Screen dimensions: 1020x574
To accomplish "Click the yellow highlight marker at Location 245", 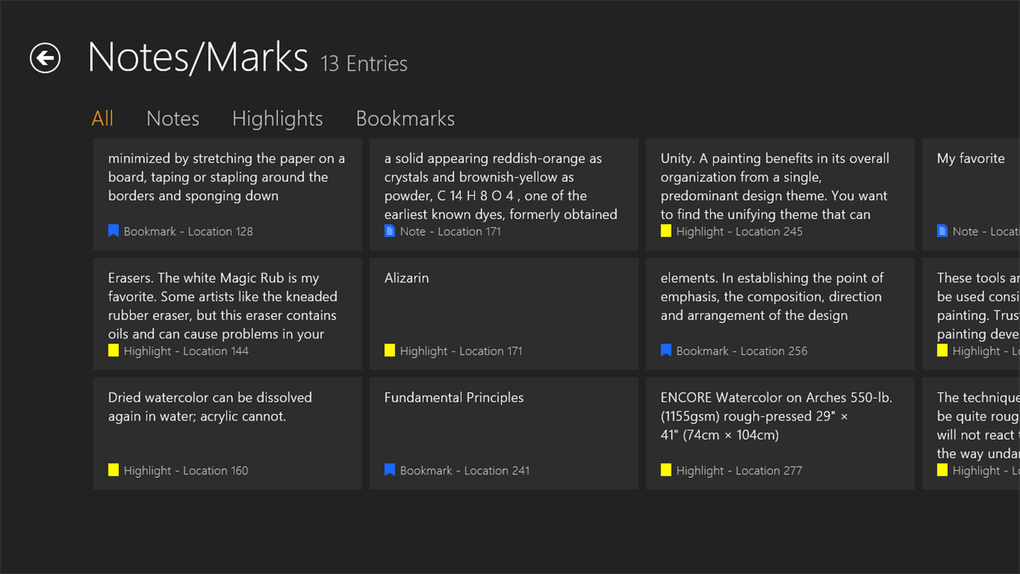I will (666, 231).
